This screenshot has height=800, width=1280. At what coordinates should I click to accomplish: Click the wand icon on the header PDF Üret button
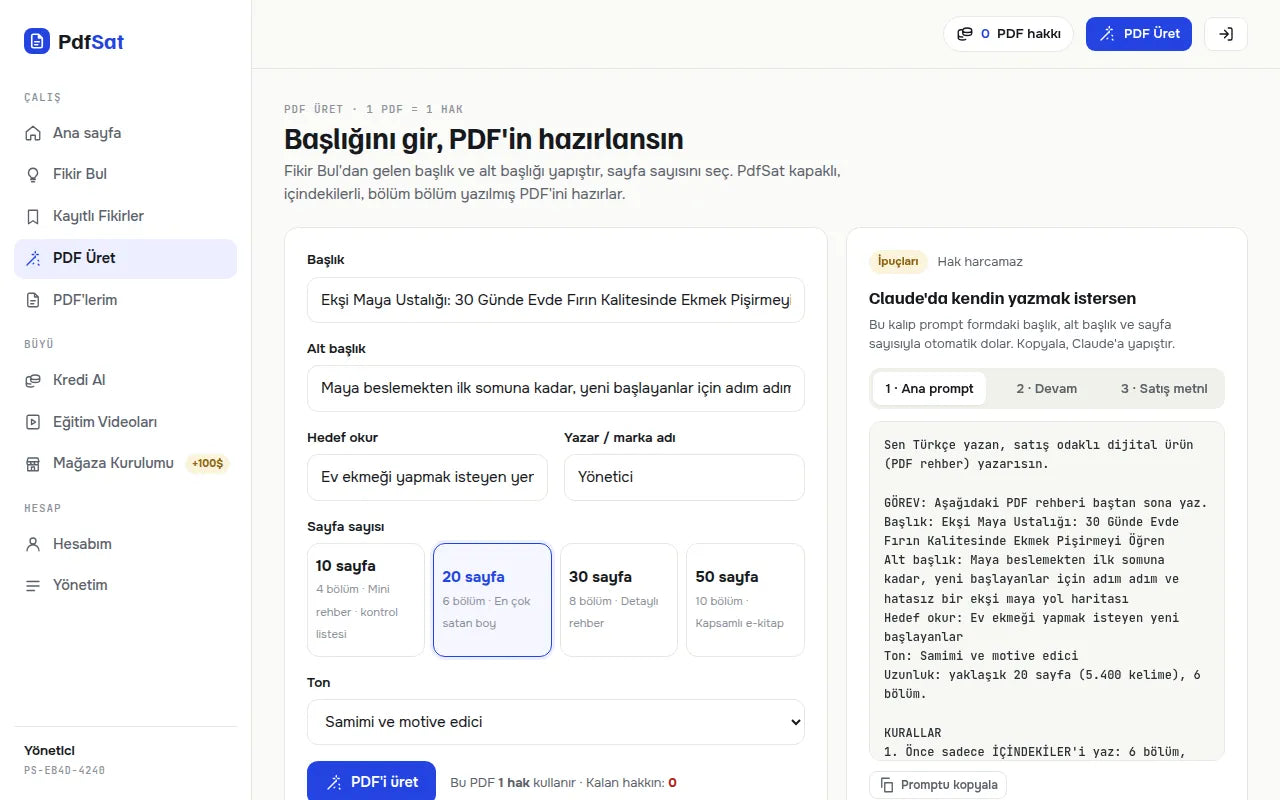click(1107, 34)
